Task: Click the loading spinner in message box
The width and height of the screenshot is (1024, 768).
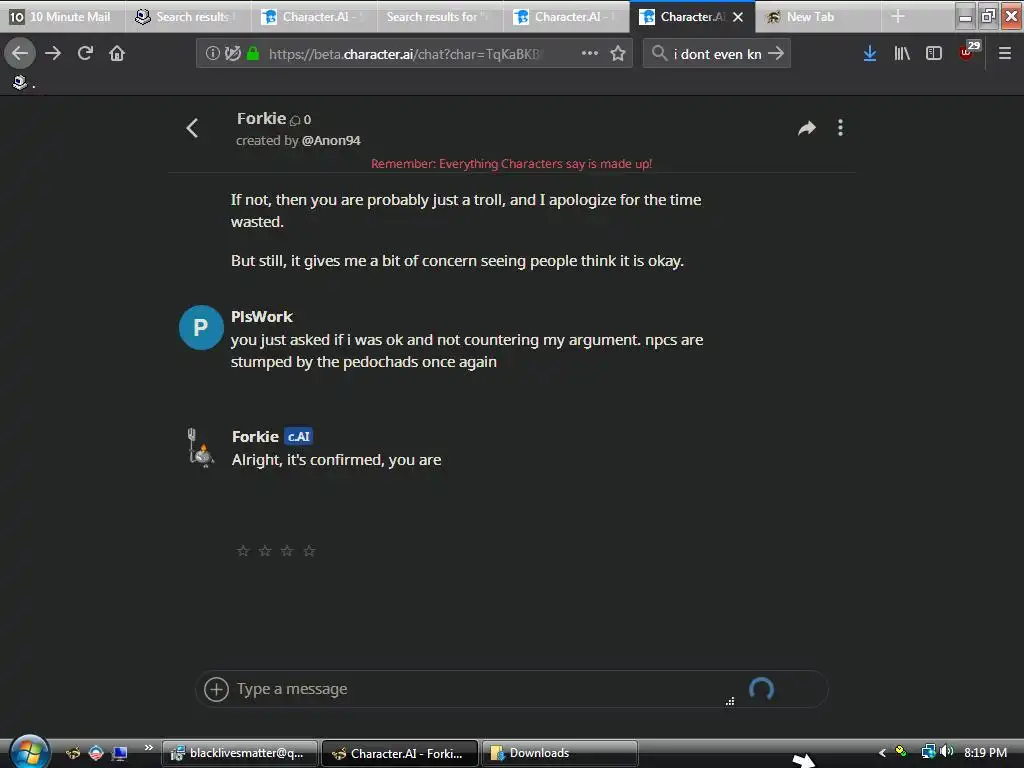Action: (761, 689)
